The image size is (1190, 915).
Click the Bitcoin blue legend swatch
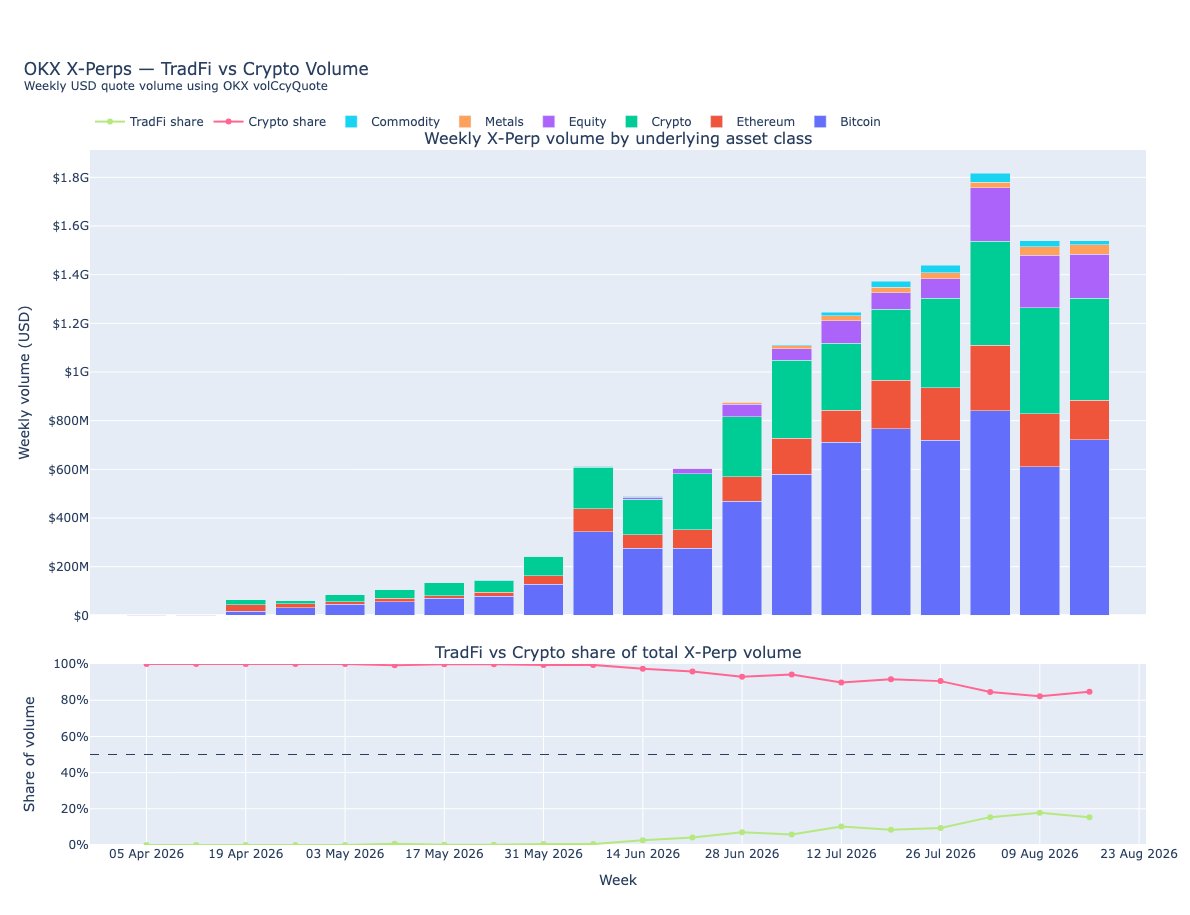[820, 121]
